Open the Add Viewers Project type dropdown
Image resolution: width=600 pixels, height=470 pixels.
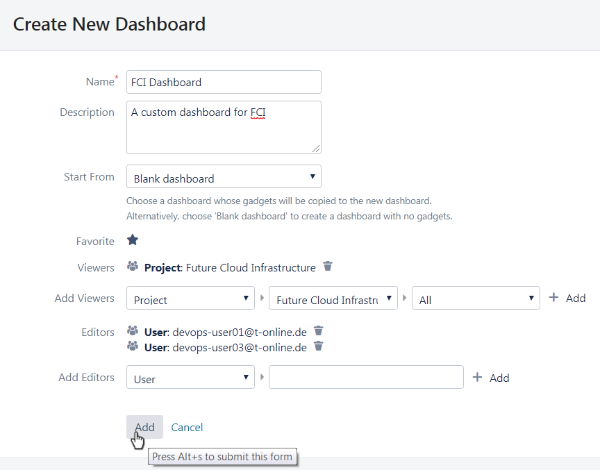pyautogui.click(x=190, y=299)
